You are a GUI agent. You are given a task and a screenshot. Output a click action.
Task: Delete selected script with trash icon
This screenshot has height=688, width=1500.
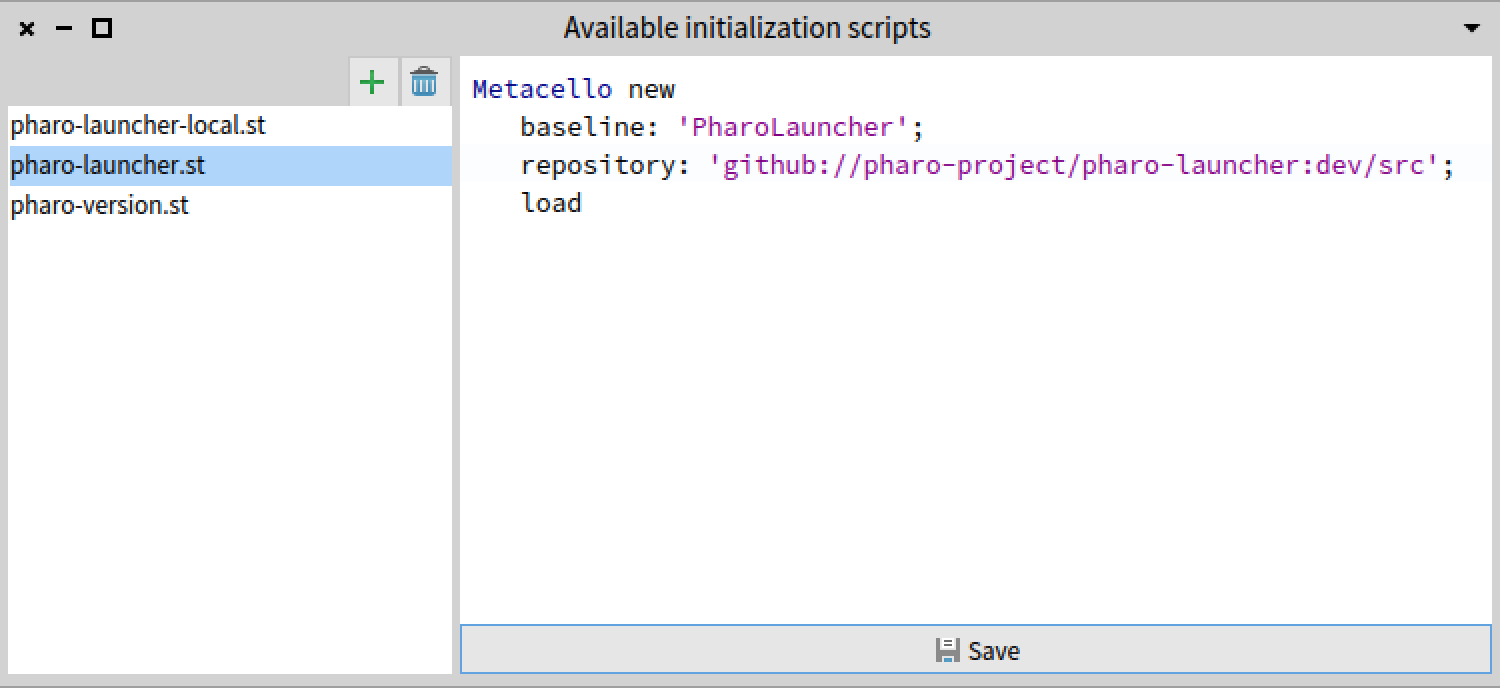[425, 82]
